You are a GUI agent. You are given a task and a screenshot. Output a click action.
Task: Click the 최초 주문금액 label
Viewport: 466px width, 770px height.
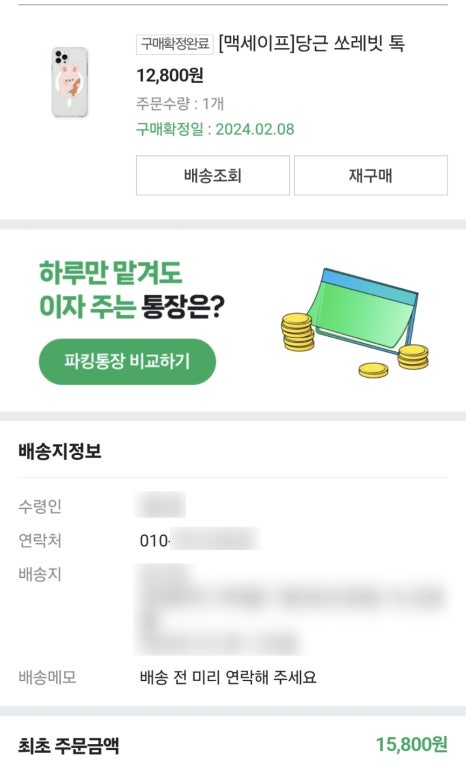pyautogui.click(x=69, y=745)
